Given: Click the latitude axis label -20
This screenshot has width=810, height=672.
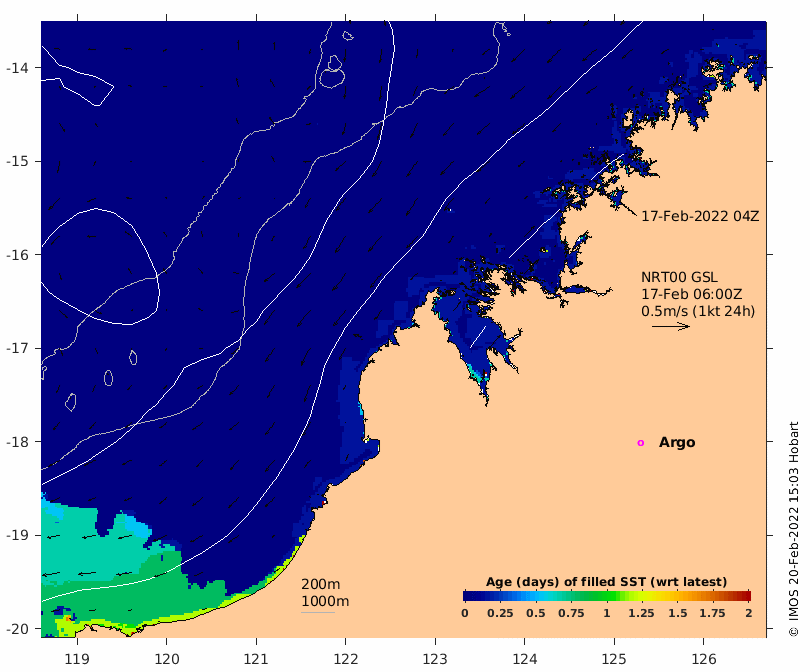Looking at the screenshot, I should point(17,629).
